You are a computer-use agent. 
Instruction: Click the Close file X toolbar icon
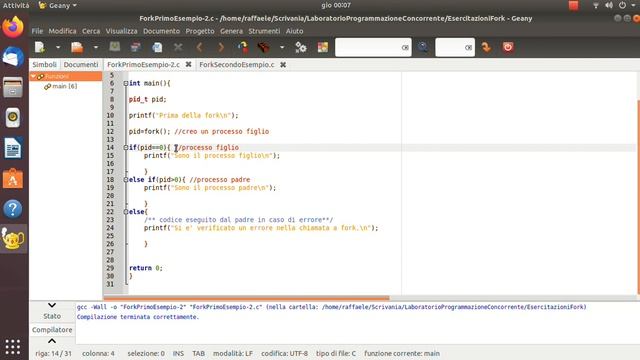pos(178,47)
